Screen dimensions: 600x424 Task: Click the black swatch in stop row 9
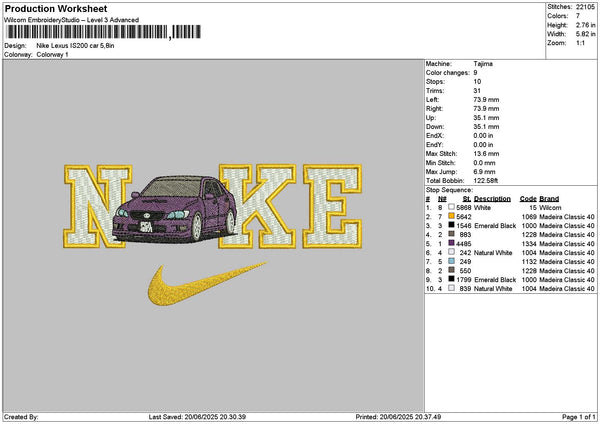pyautogui.click(x=452, y=279)
